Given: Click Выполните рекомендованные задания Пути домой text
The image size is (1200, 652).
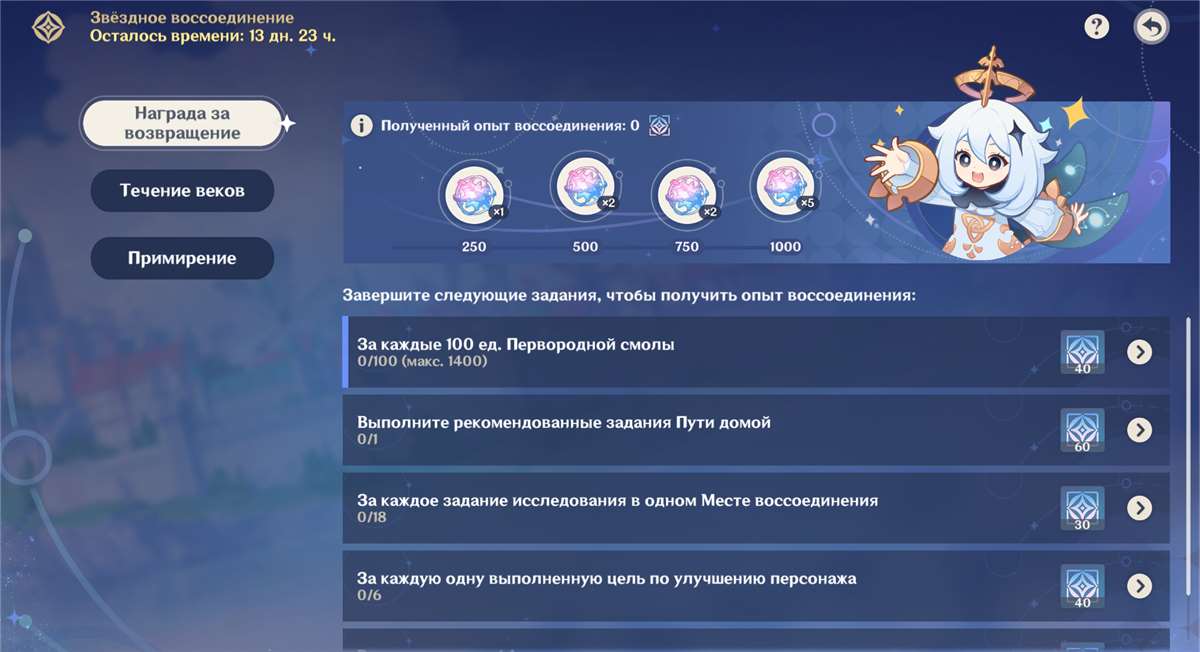Looking at the screenshot, I should [564, 422].
